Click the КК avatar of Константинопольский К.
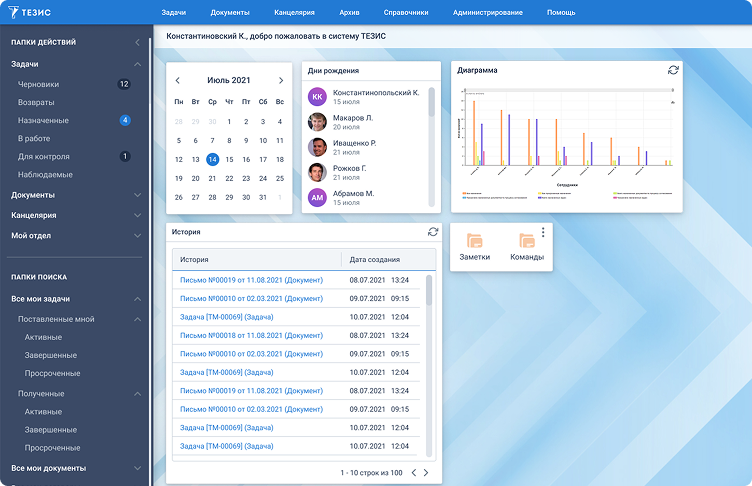The image size is (752, 486). [x=317, y=96]
